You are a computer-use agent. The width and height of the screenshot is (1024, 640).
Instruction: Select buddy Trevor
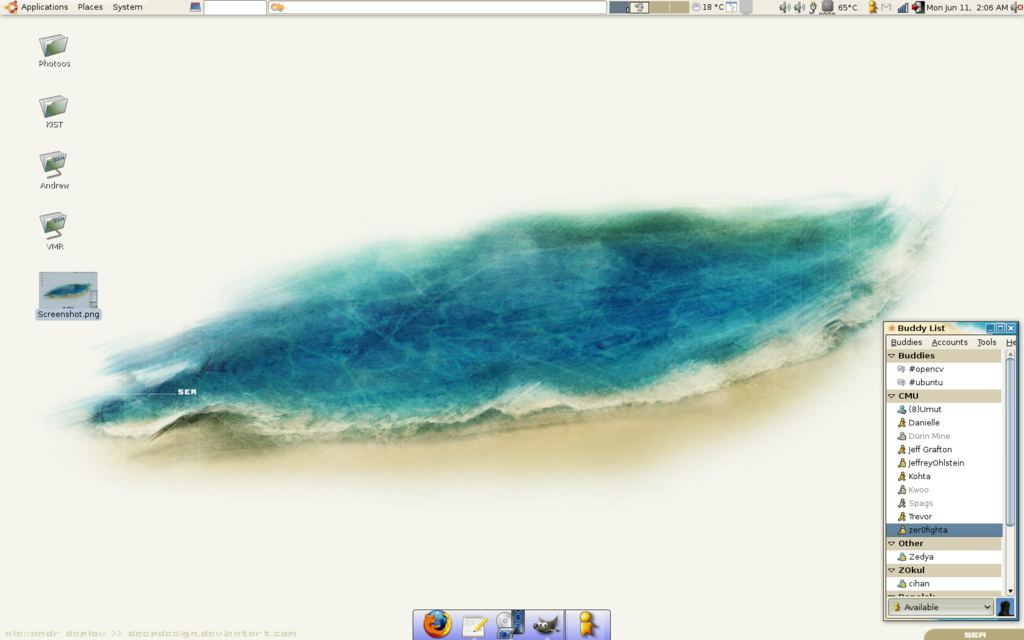[944, 517]
